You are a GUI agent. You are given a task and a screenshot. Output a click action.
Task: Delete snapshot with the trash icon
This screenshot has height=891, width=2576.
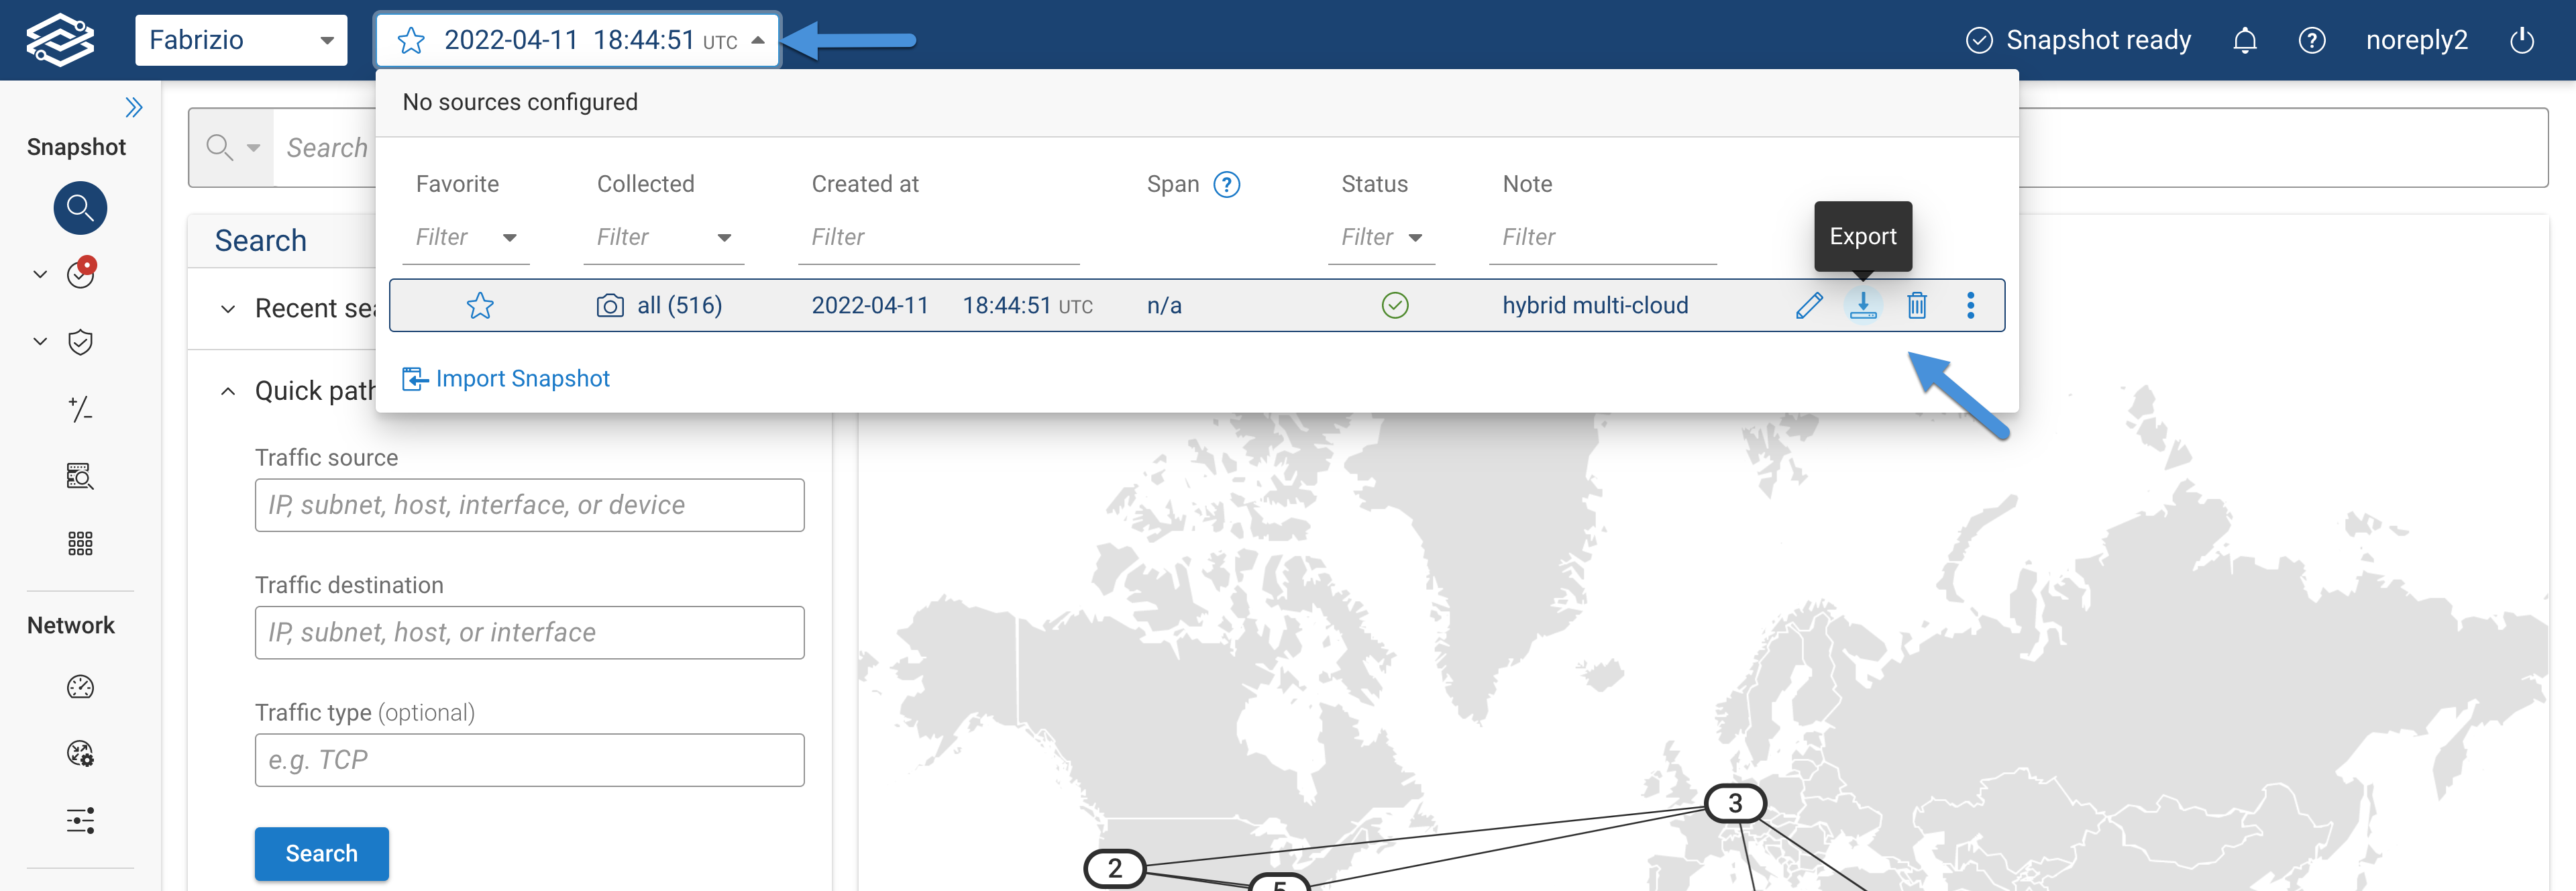pyautogui.click(x=1916, y=305)
